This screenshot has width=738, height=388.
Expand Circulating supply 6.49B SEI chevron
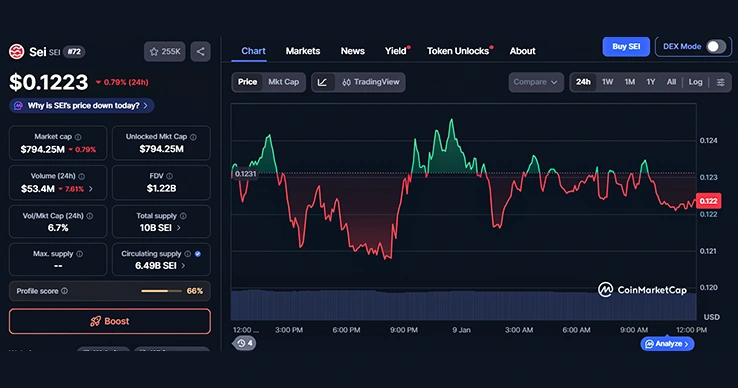tap(183, 266)
